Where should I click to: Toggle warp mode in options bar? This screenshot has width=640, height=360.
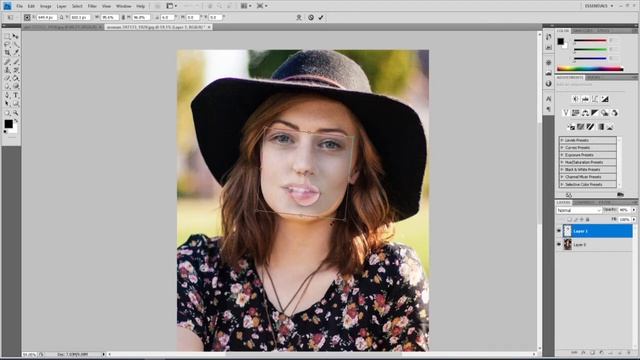(x=299, y=18)
